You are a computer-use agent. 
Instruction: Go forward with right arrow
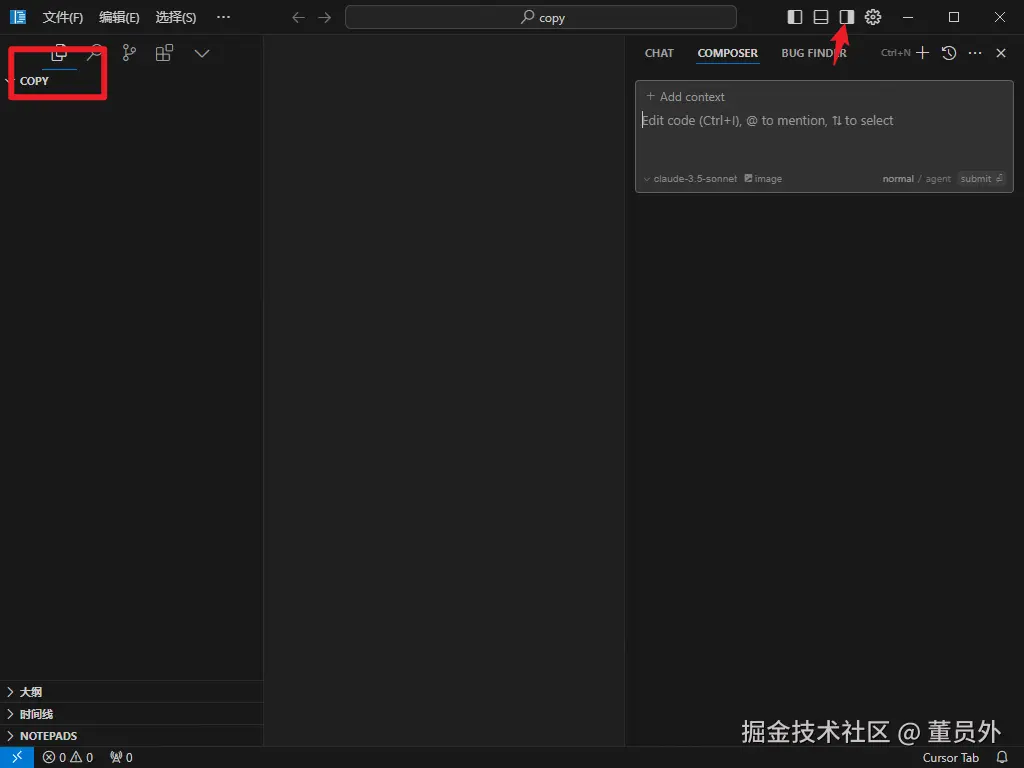(x=325, y=18)
